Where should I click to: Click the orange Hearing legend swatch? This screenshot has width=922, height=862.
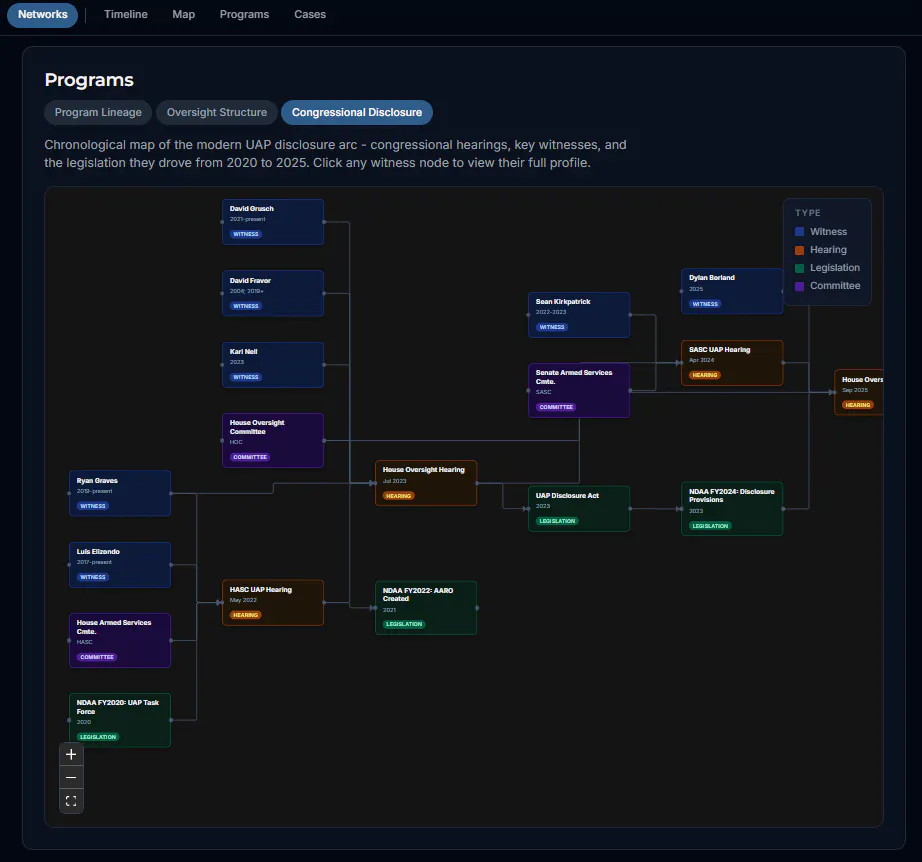[799, 250]
